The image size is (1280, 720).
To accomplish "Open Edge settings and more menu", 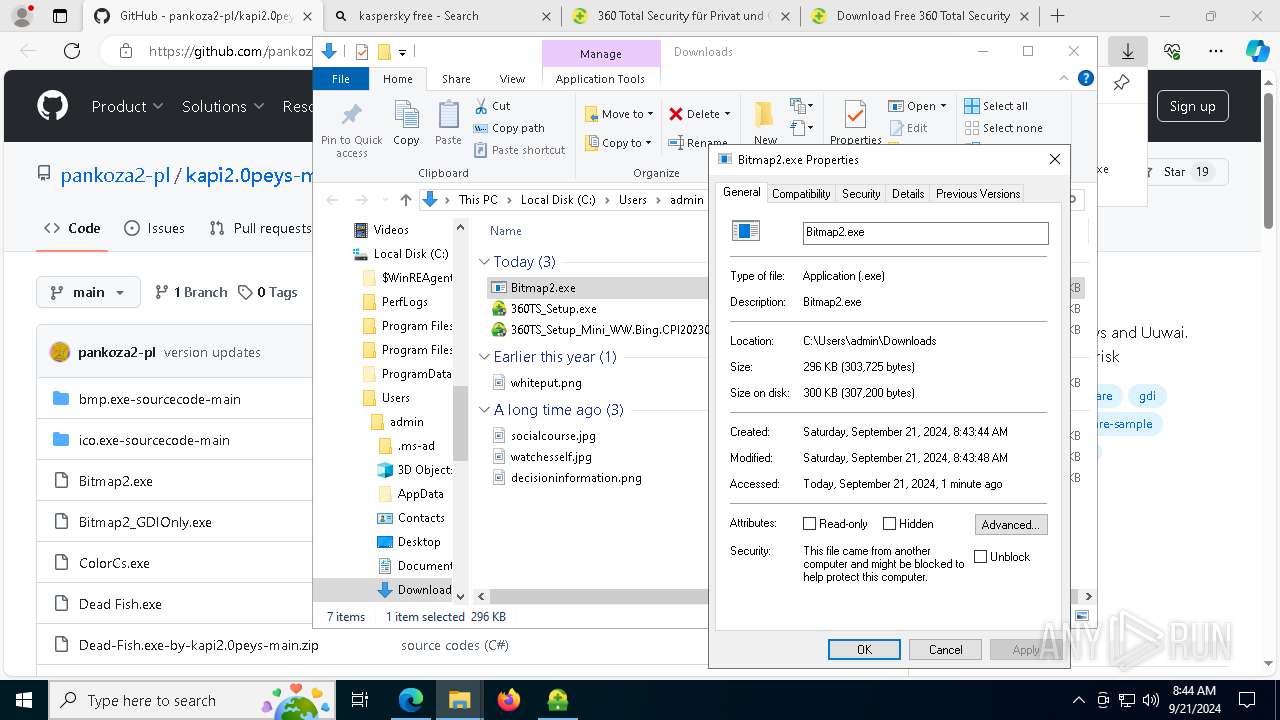I will pyautogui.click(x=1216, y=51).
